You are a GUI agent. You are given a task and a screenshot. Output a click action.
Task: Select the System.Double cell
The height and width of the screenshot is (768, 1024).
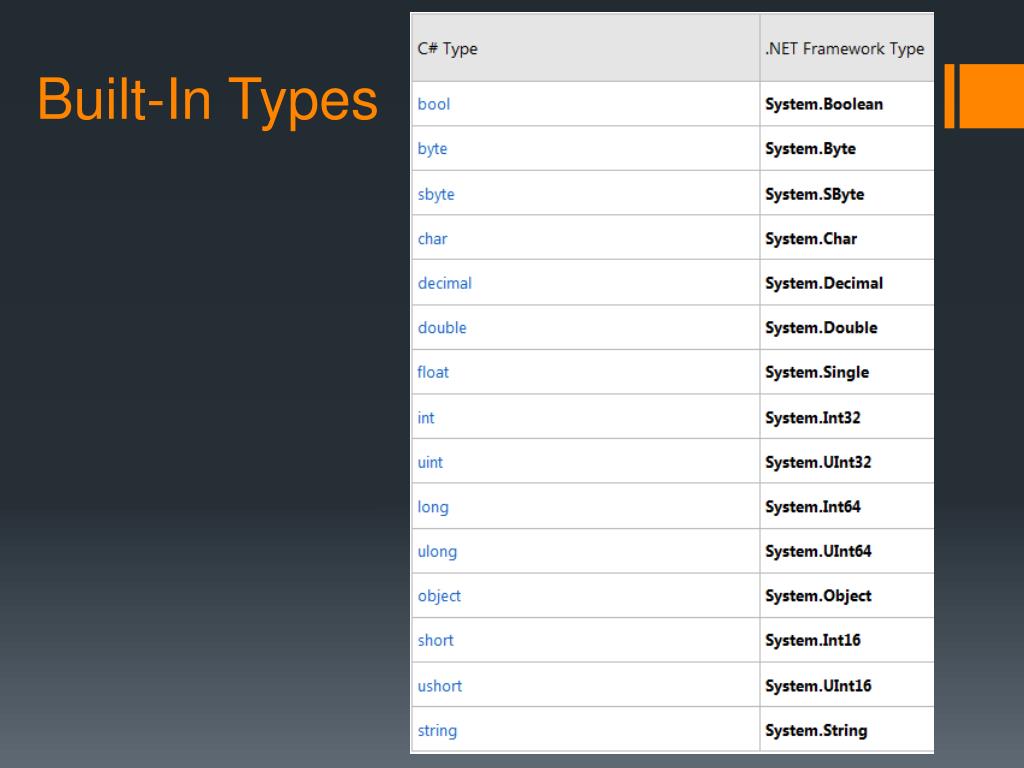pyautogui.click(x=846, y=327)
